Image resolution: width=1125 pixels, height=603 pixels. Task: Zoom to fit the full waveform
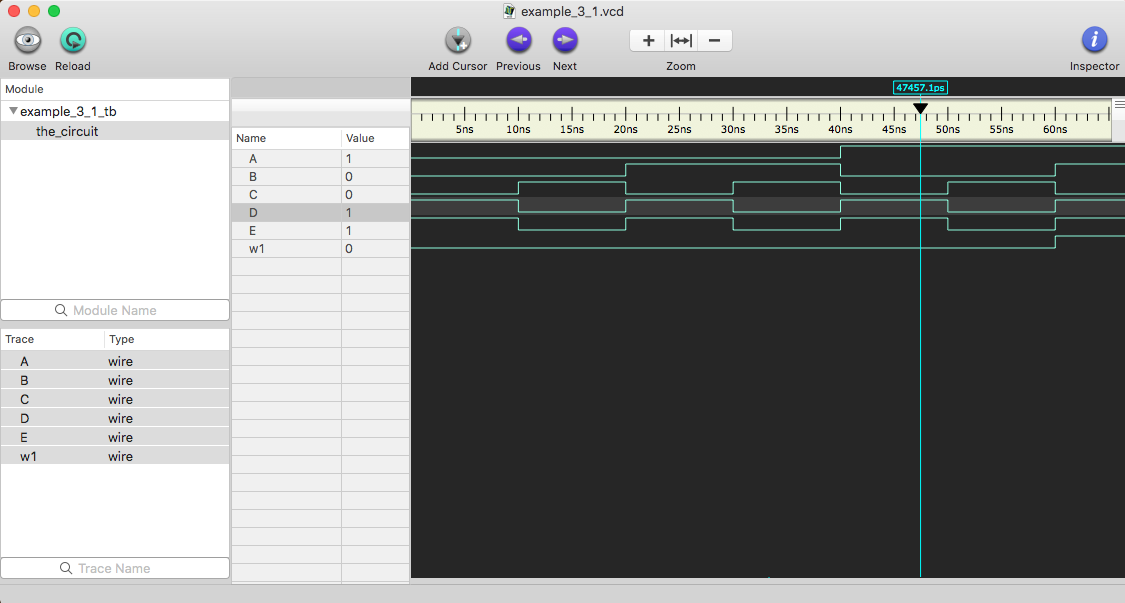(681, 40)
